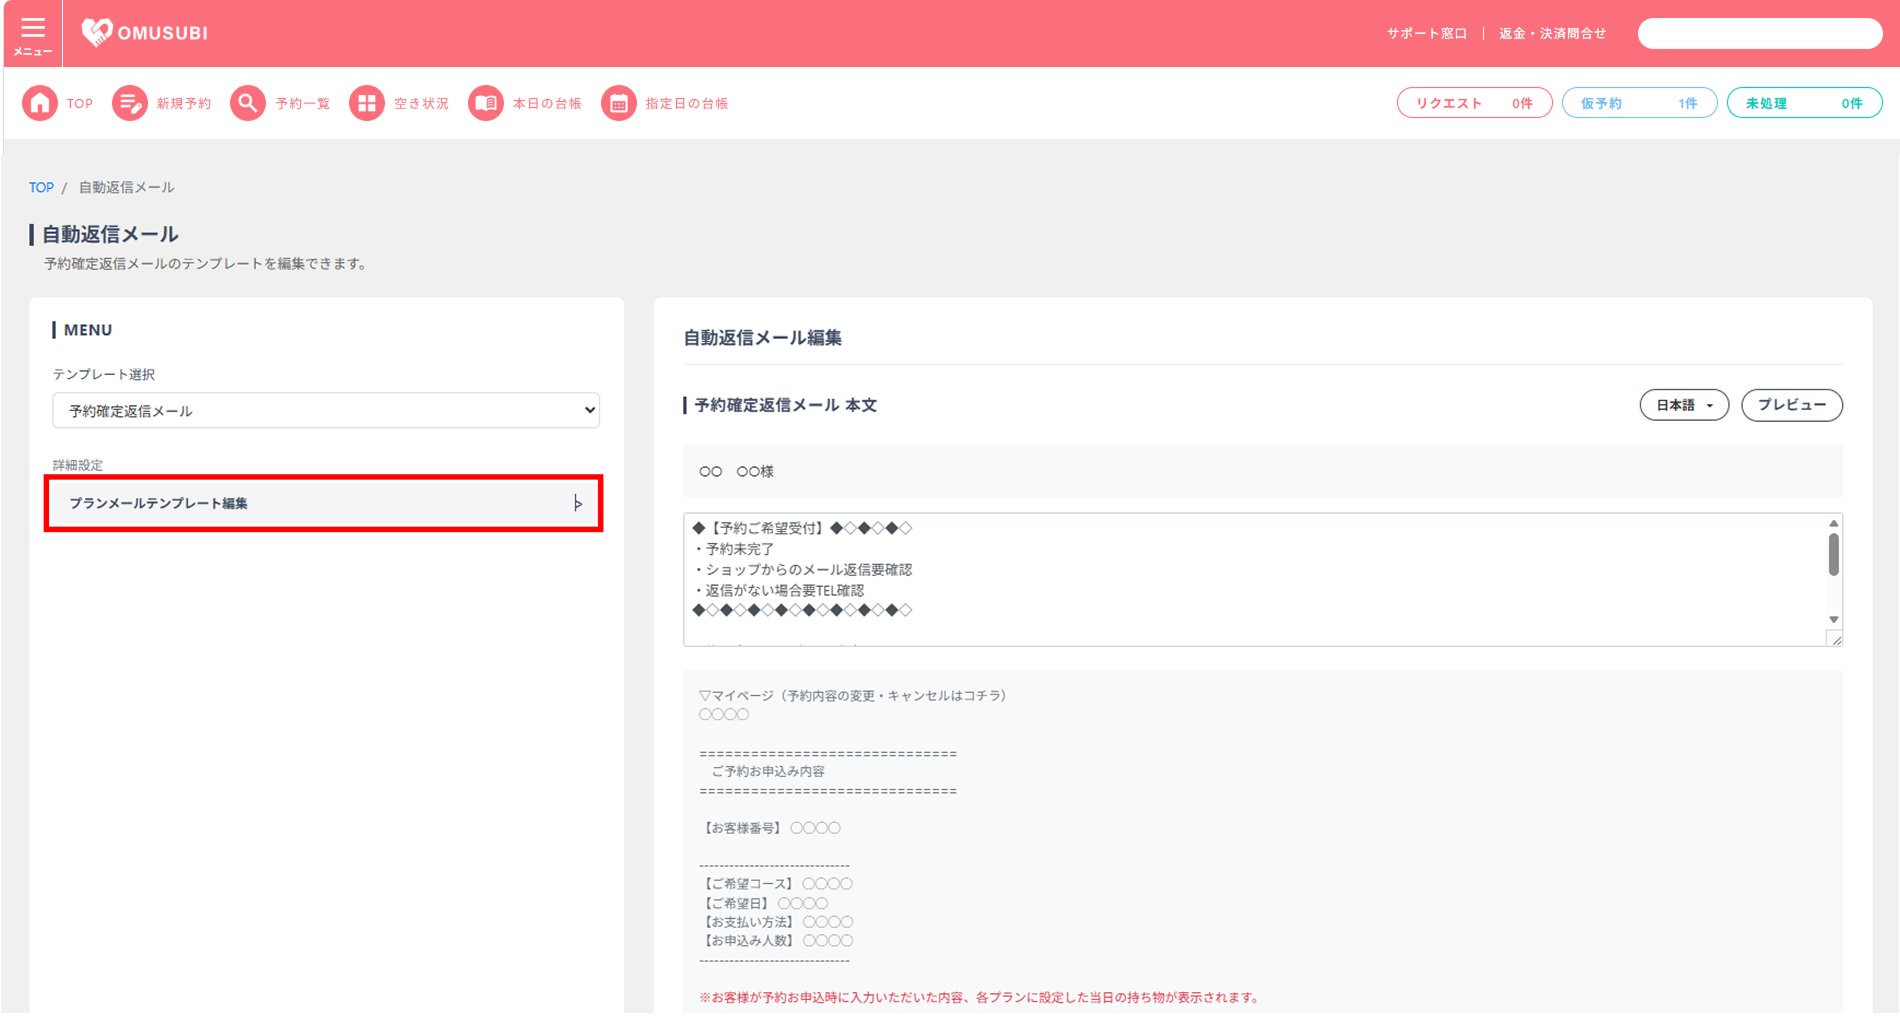Click the 【お客様番号】 line
1900x1019 pixels.
pyautogui.click(x=770, y=828)
